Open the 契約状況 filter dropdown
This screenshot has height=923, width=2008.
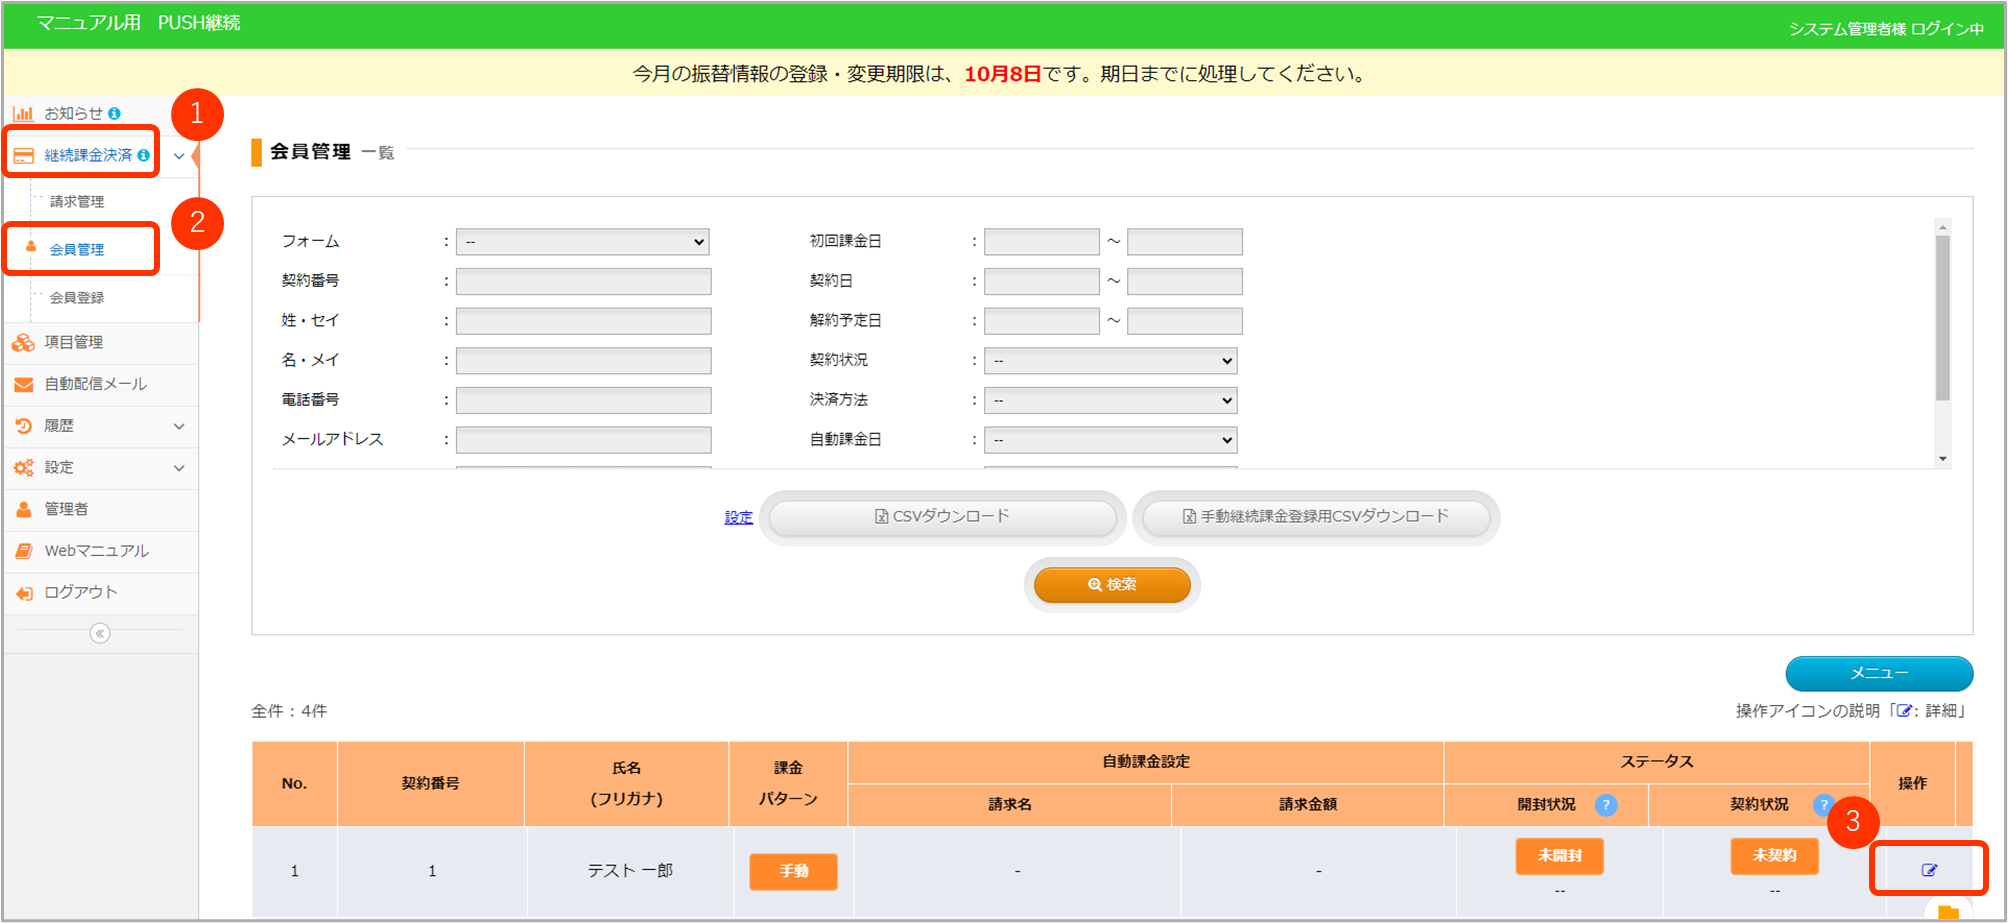click(1110, 361)
